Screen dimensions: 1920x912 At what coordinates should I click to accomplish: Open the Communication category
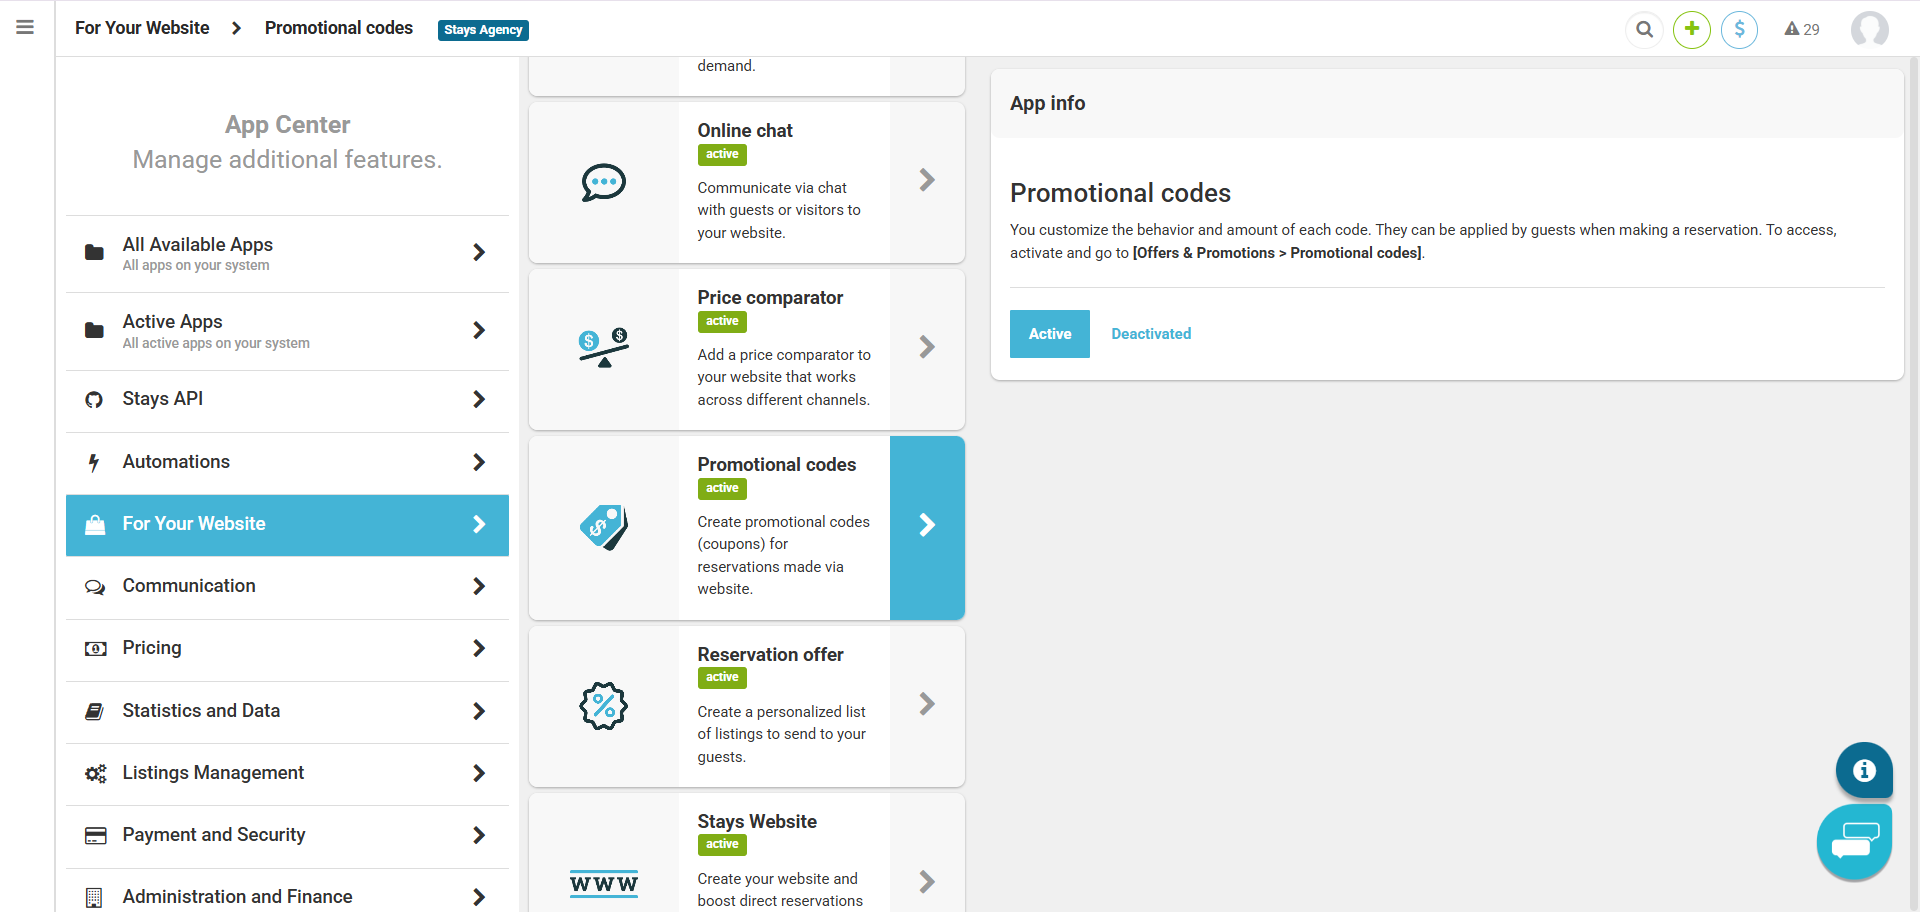point(287,587)
